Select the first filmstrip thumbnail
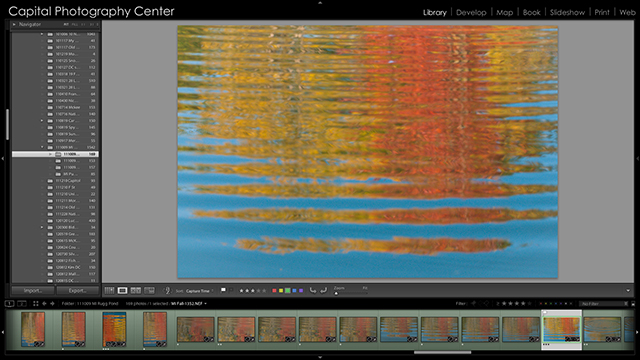 point(33,329)
